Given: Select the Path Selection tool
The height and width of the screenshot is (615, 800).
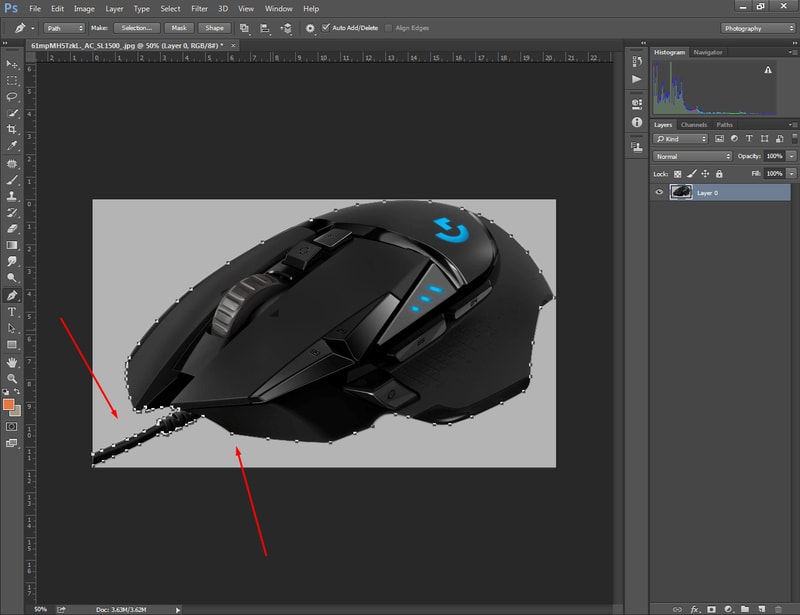Looking at the screenshot, I should (x=11, y=328).
